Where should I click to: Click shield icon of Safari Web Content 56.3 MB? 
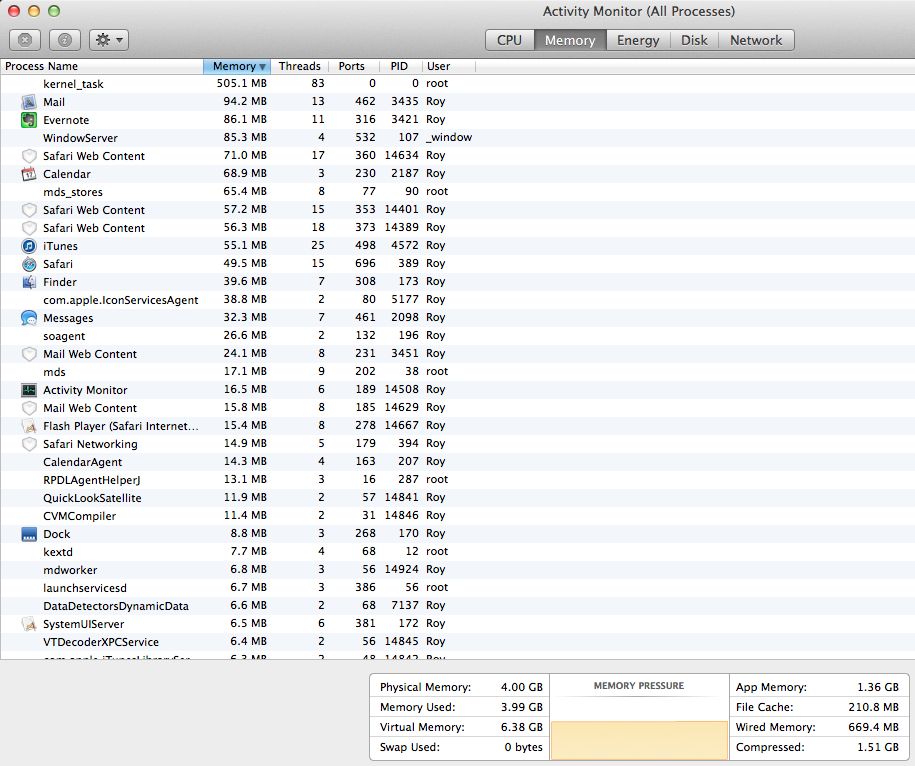click(x=29, y=228)
